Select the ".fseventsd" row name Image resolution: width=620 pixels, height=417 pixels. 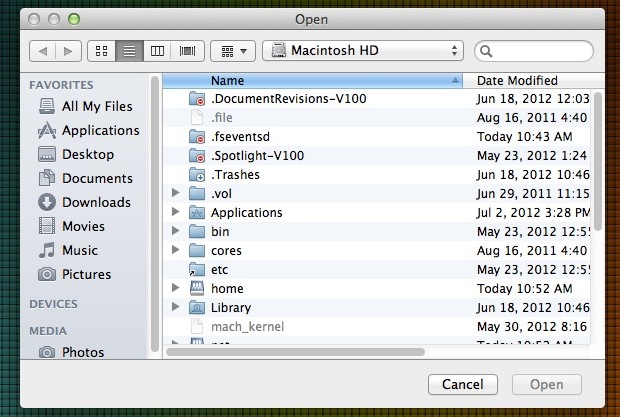(x=240, y=137)
